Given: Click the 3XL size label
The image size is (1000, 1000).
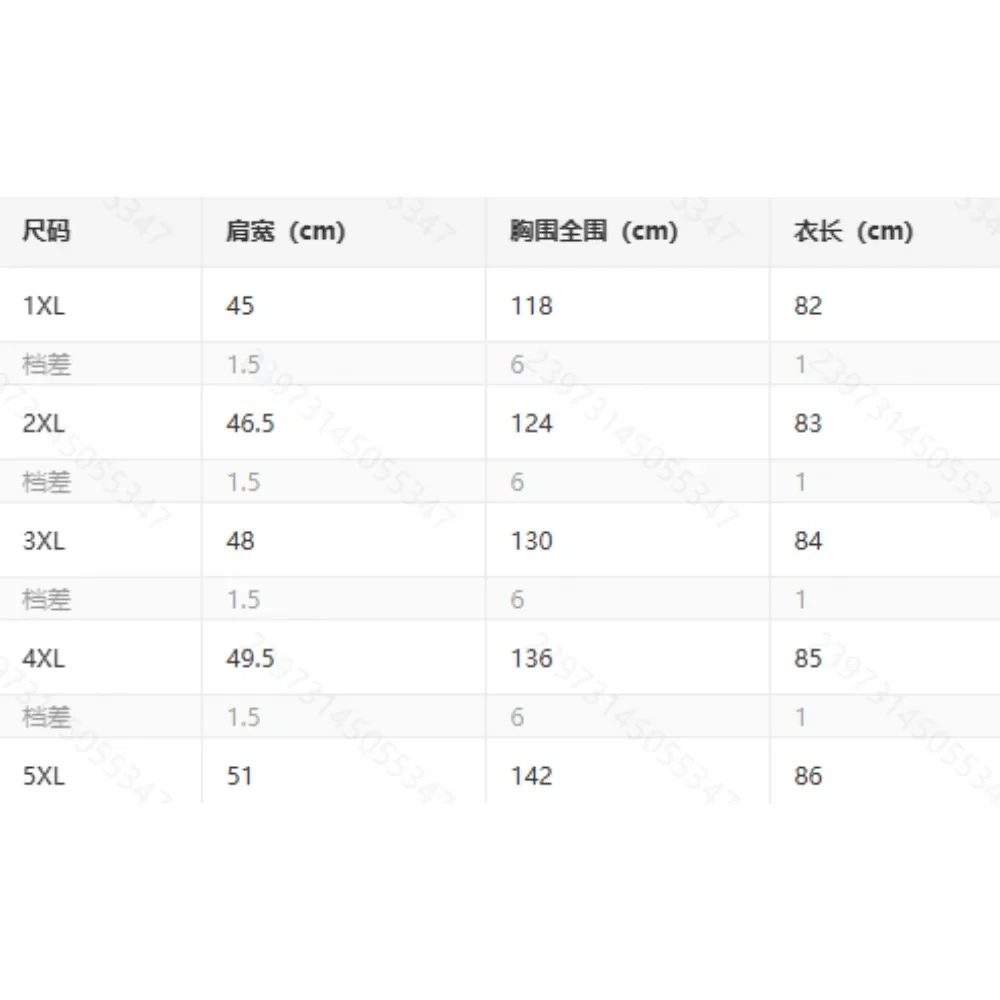Looking at the screenshot, I should [x=44, y=541].
